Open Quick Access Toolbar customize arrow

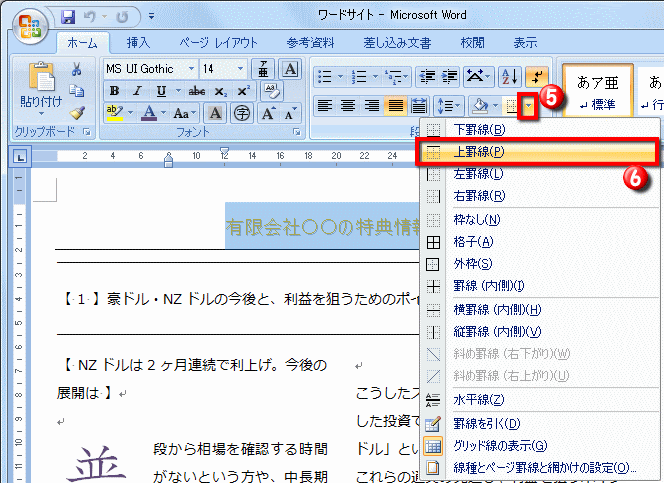click(151, 17)
